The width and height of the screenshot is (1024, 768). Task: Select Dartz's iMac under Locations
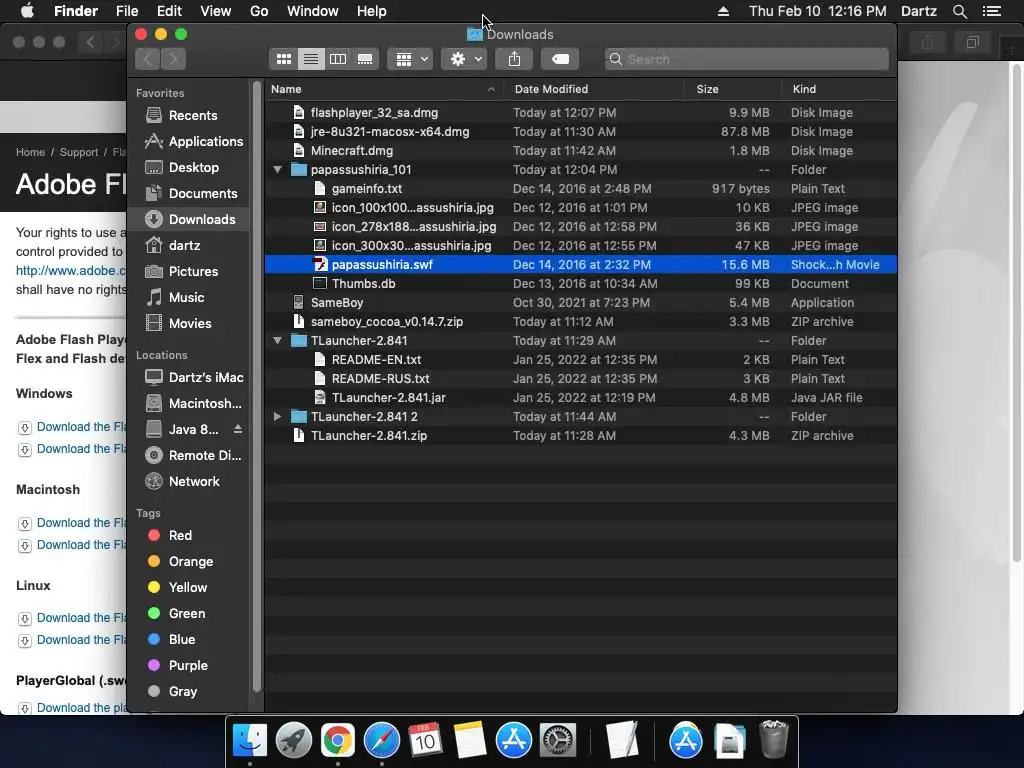(188, 377)
